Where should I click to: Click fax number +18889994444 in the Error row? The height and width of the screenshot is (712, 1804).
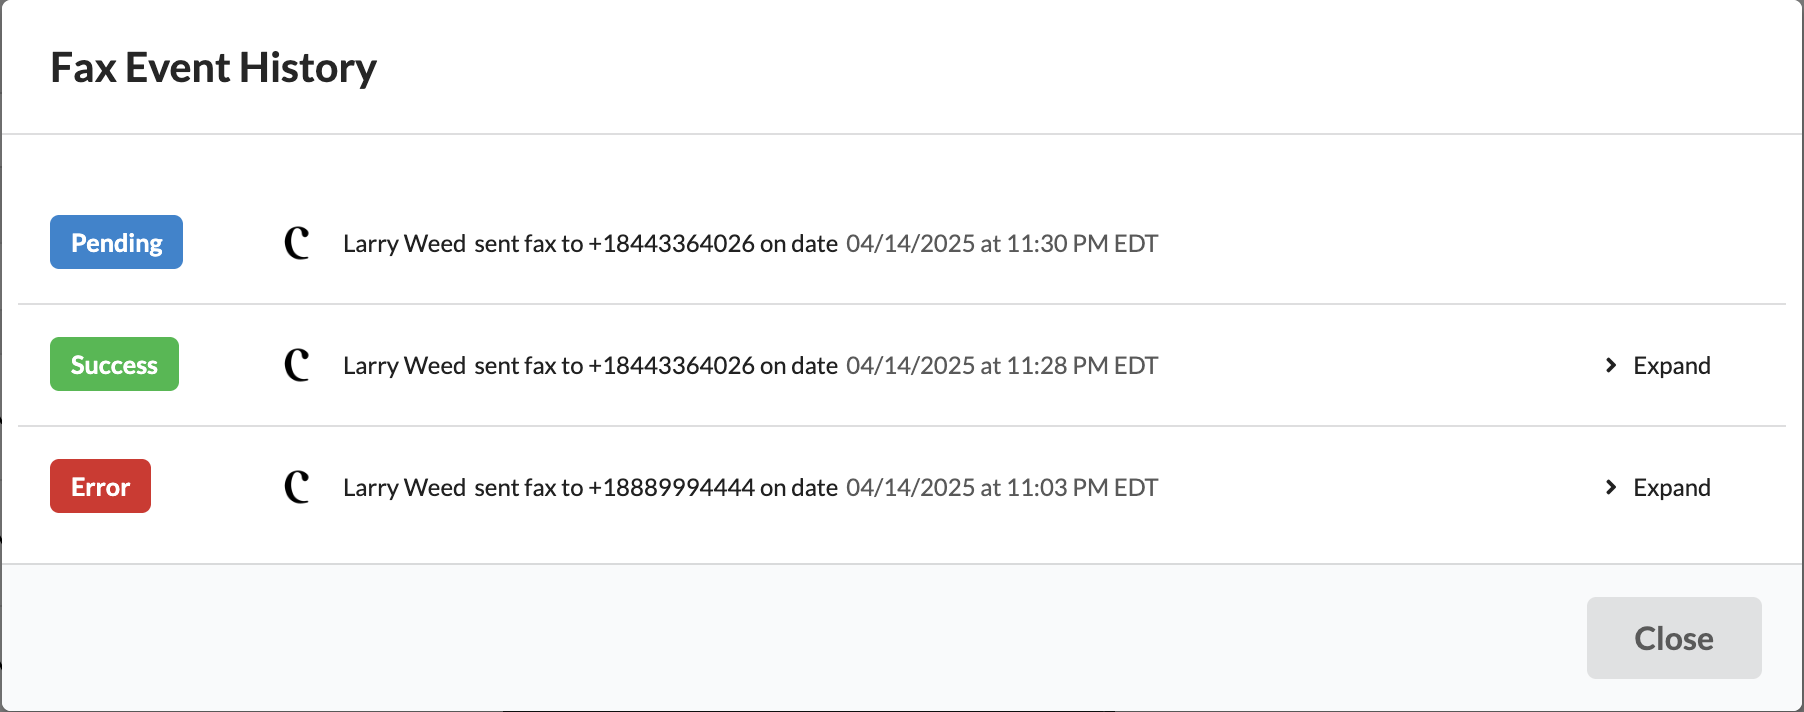click(x=671, y=487)
